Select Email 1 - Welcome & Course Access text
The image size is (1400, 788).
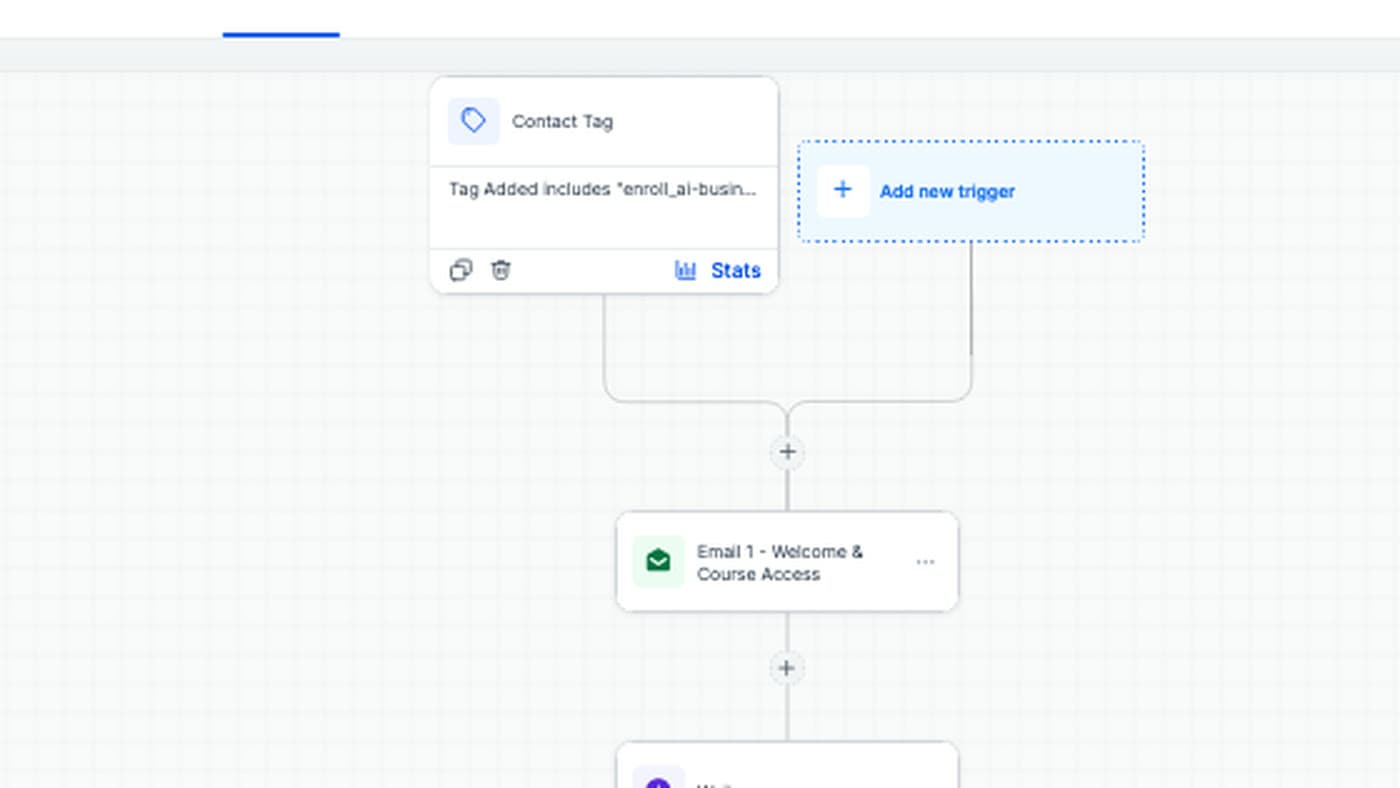click(780, 563)
